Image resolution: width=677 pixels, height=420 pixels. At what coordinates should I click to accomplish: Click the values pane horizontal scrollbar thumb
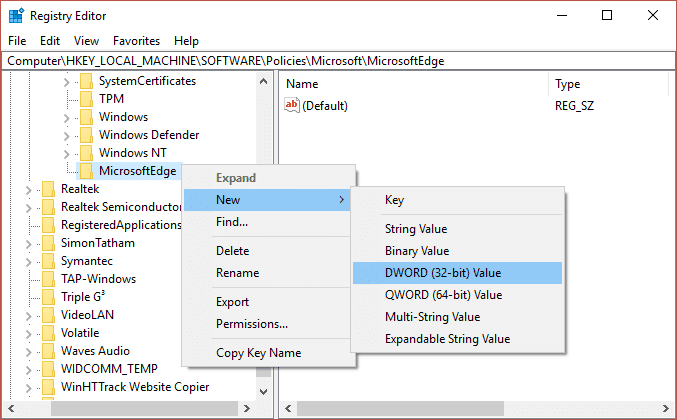[400, 408]
